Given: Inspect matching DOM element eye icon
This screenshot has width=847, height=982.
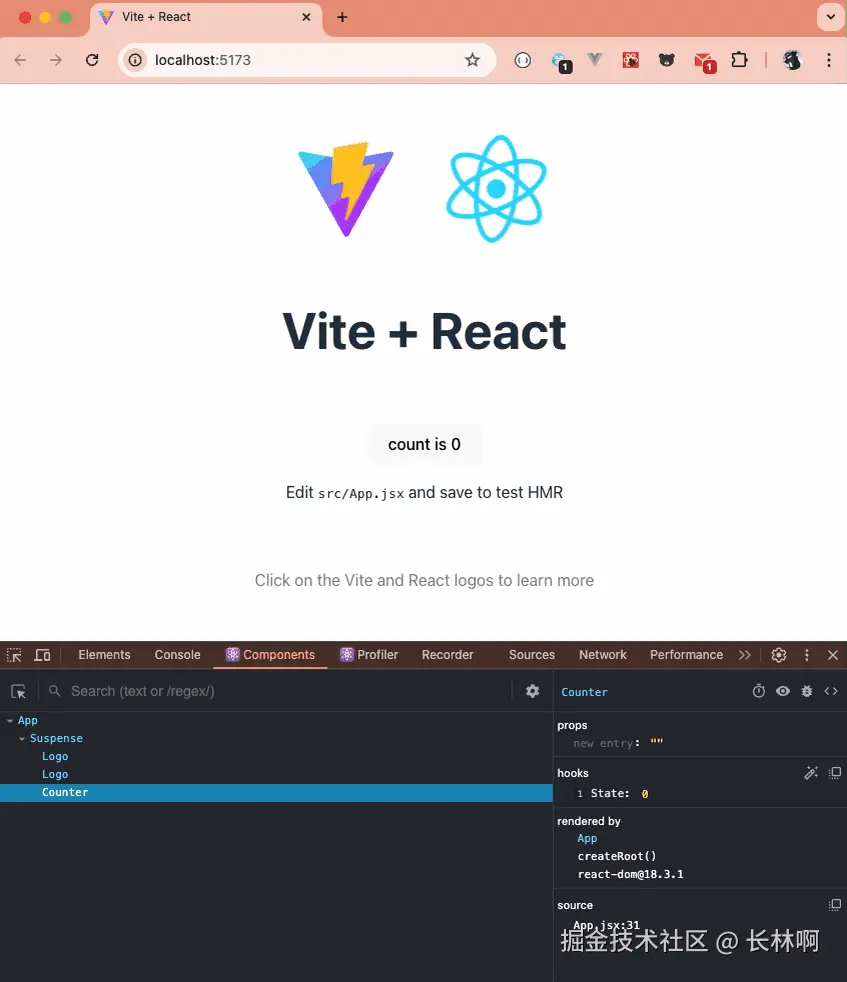Looking at the screenshot, I should (783, 691).
